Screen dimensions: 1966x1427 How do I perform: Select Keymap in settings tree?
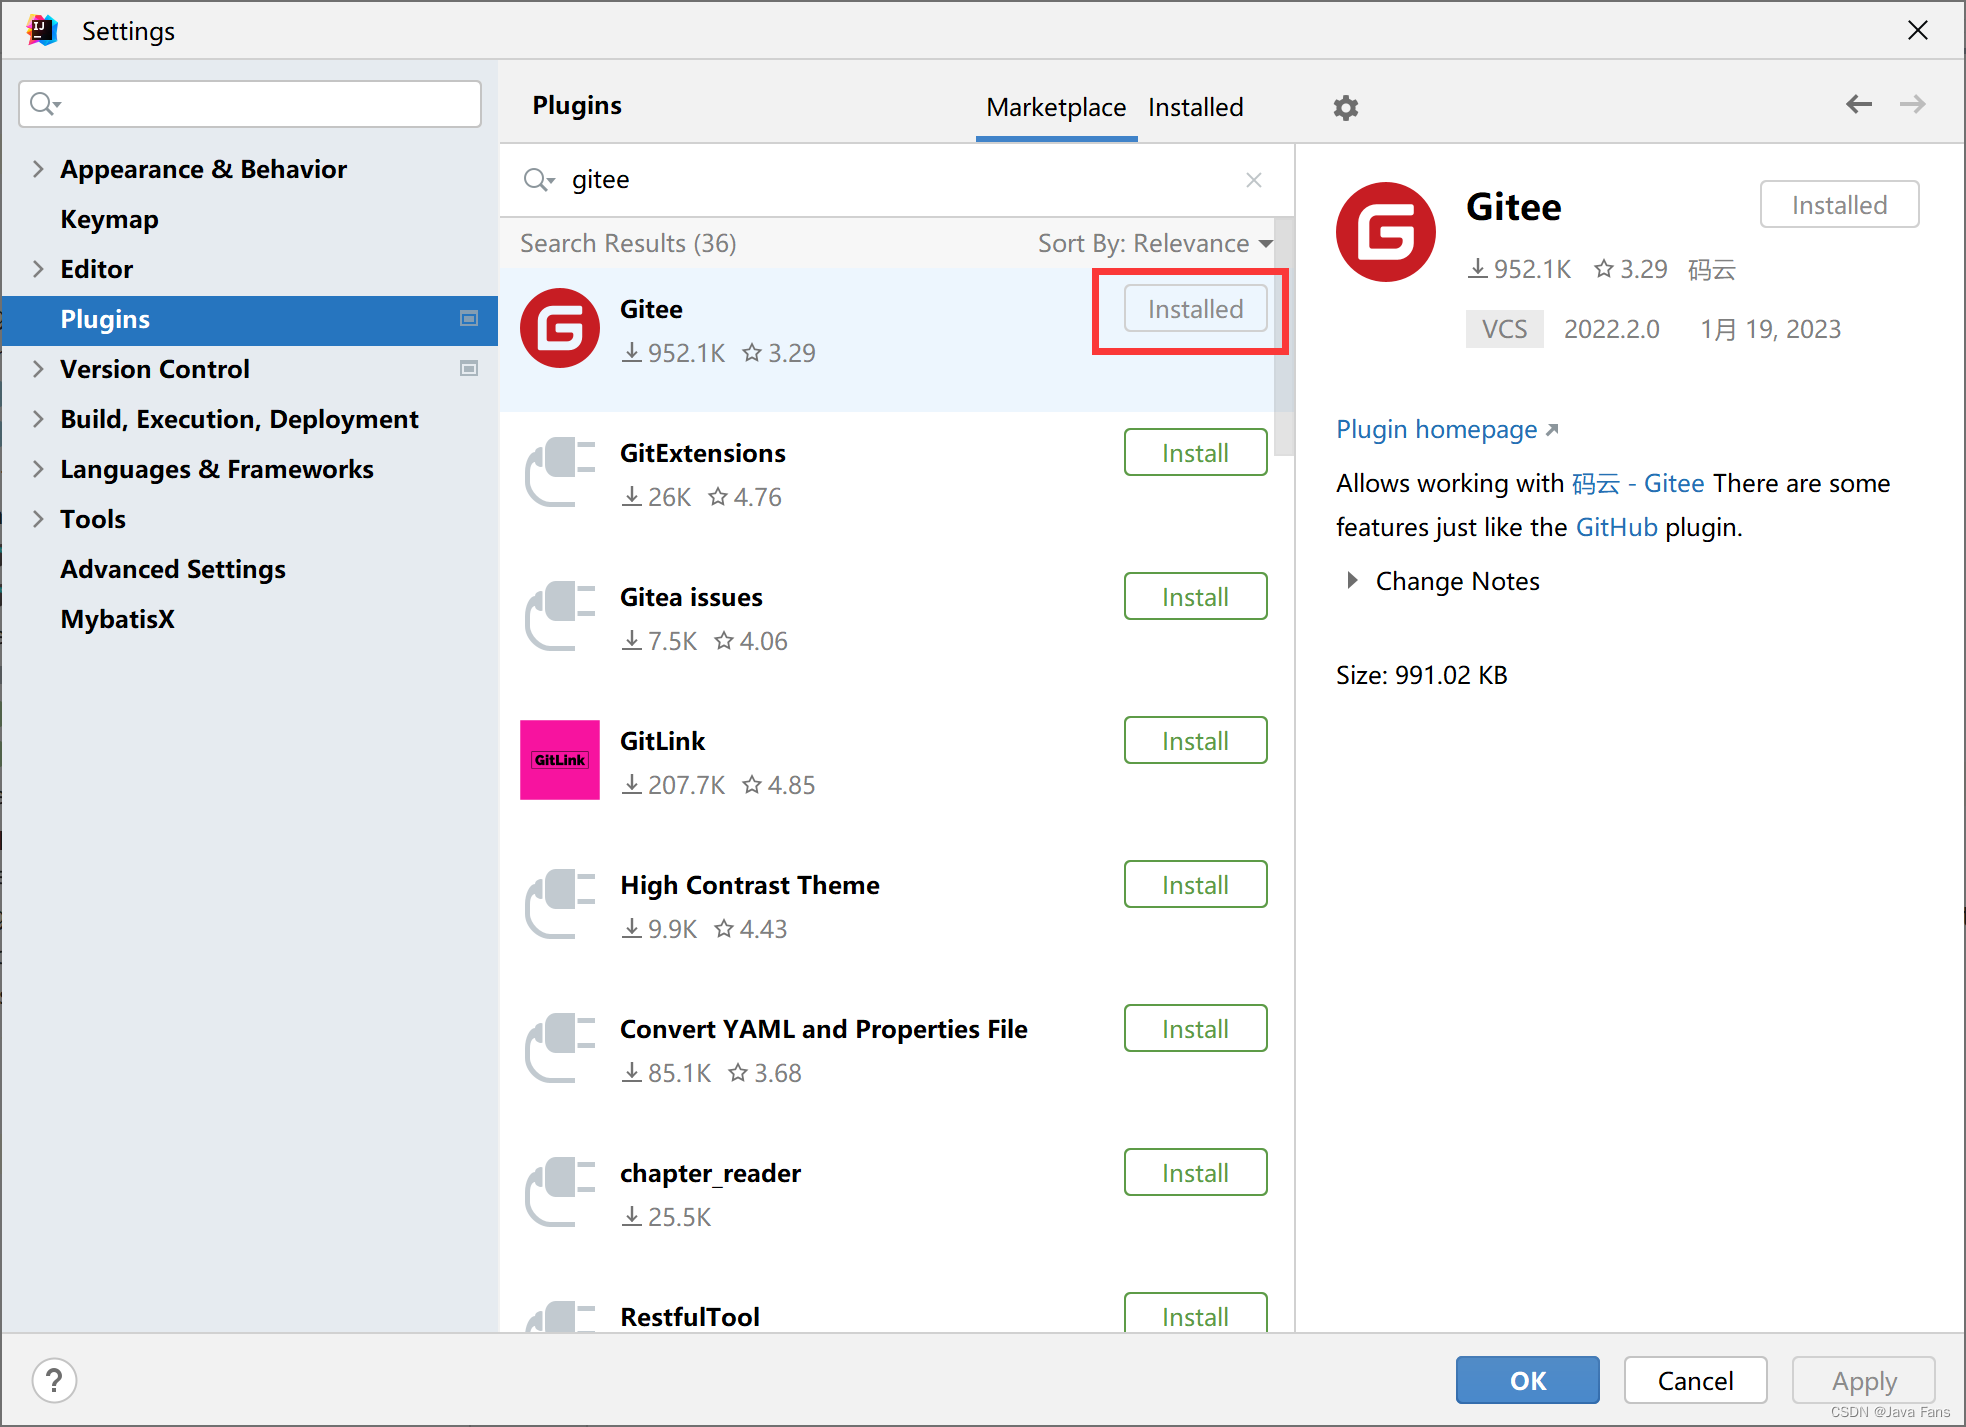tap(109, 219)
